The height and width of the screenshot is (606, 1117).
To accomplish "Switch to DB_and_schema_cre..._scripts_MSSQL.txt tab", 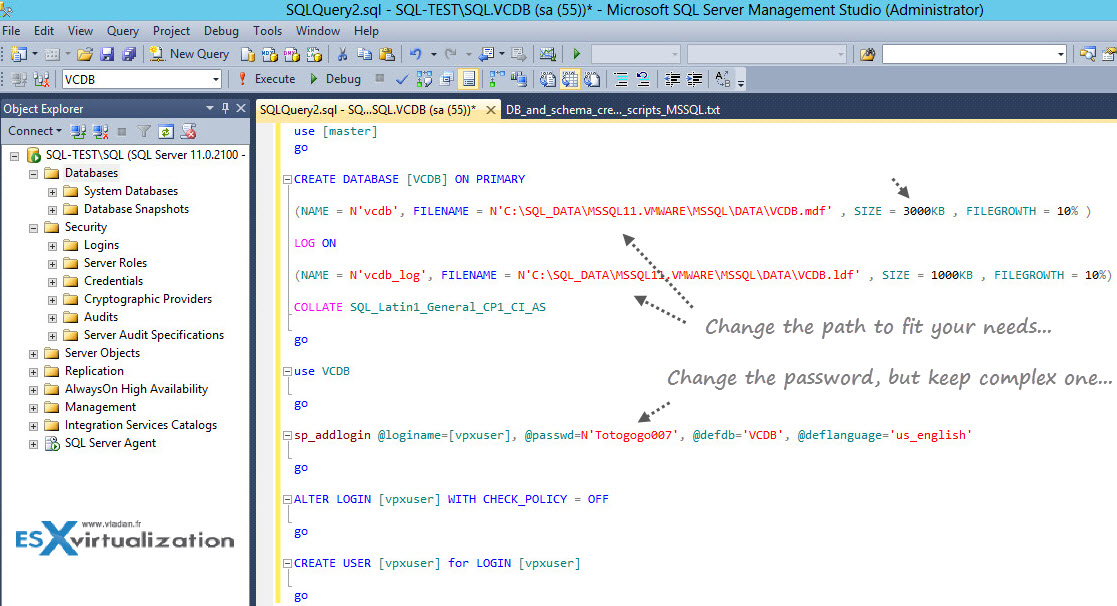I will coord(613,110).
